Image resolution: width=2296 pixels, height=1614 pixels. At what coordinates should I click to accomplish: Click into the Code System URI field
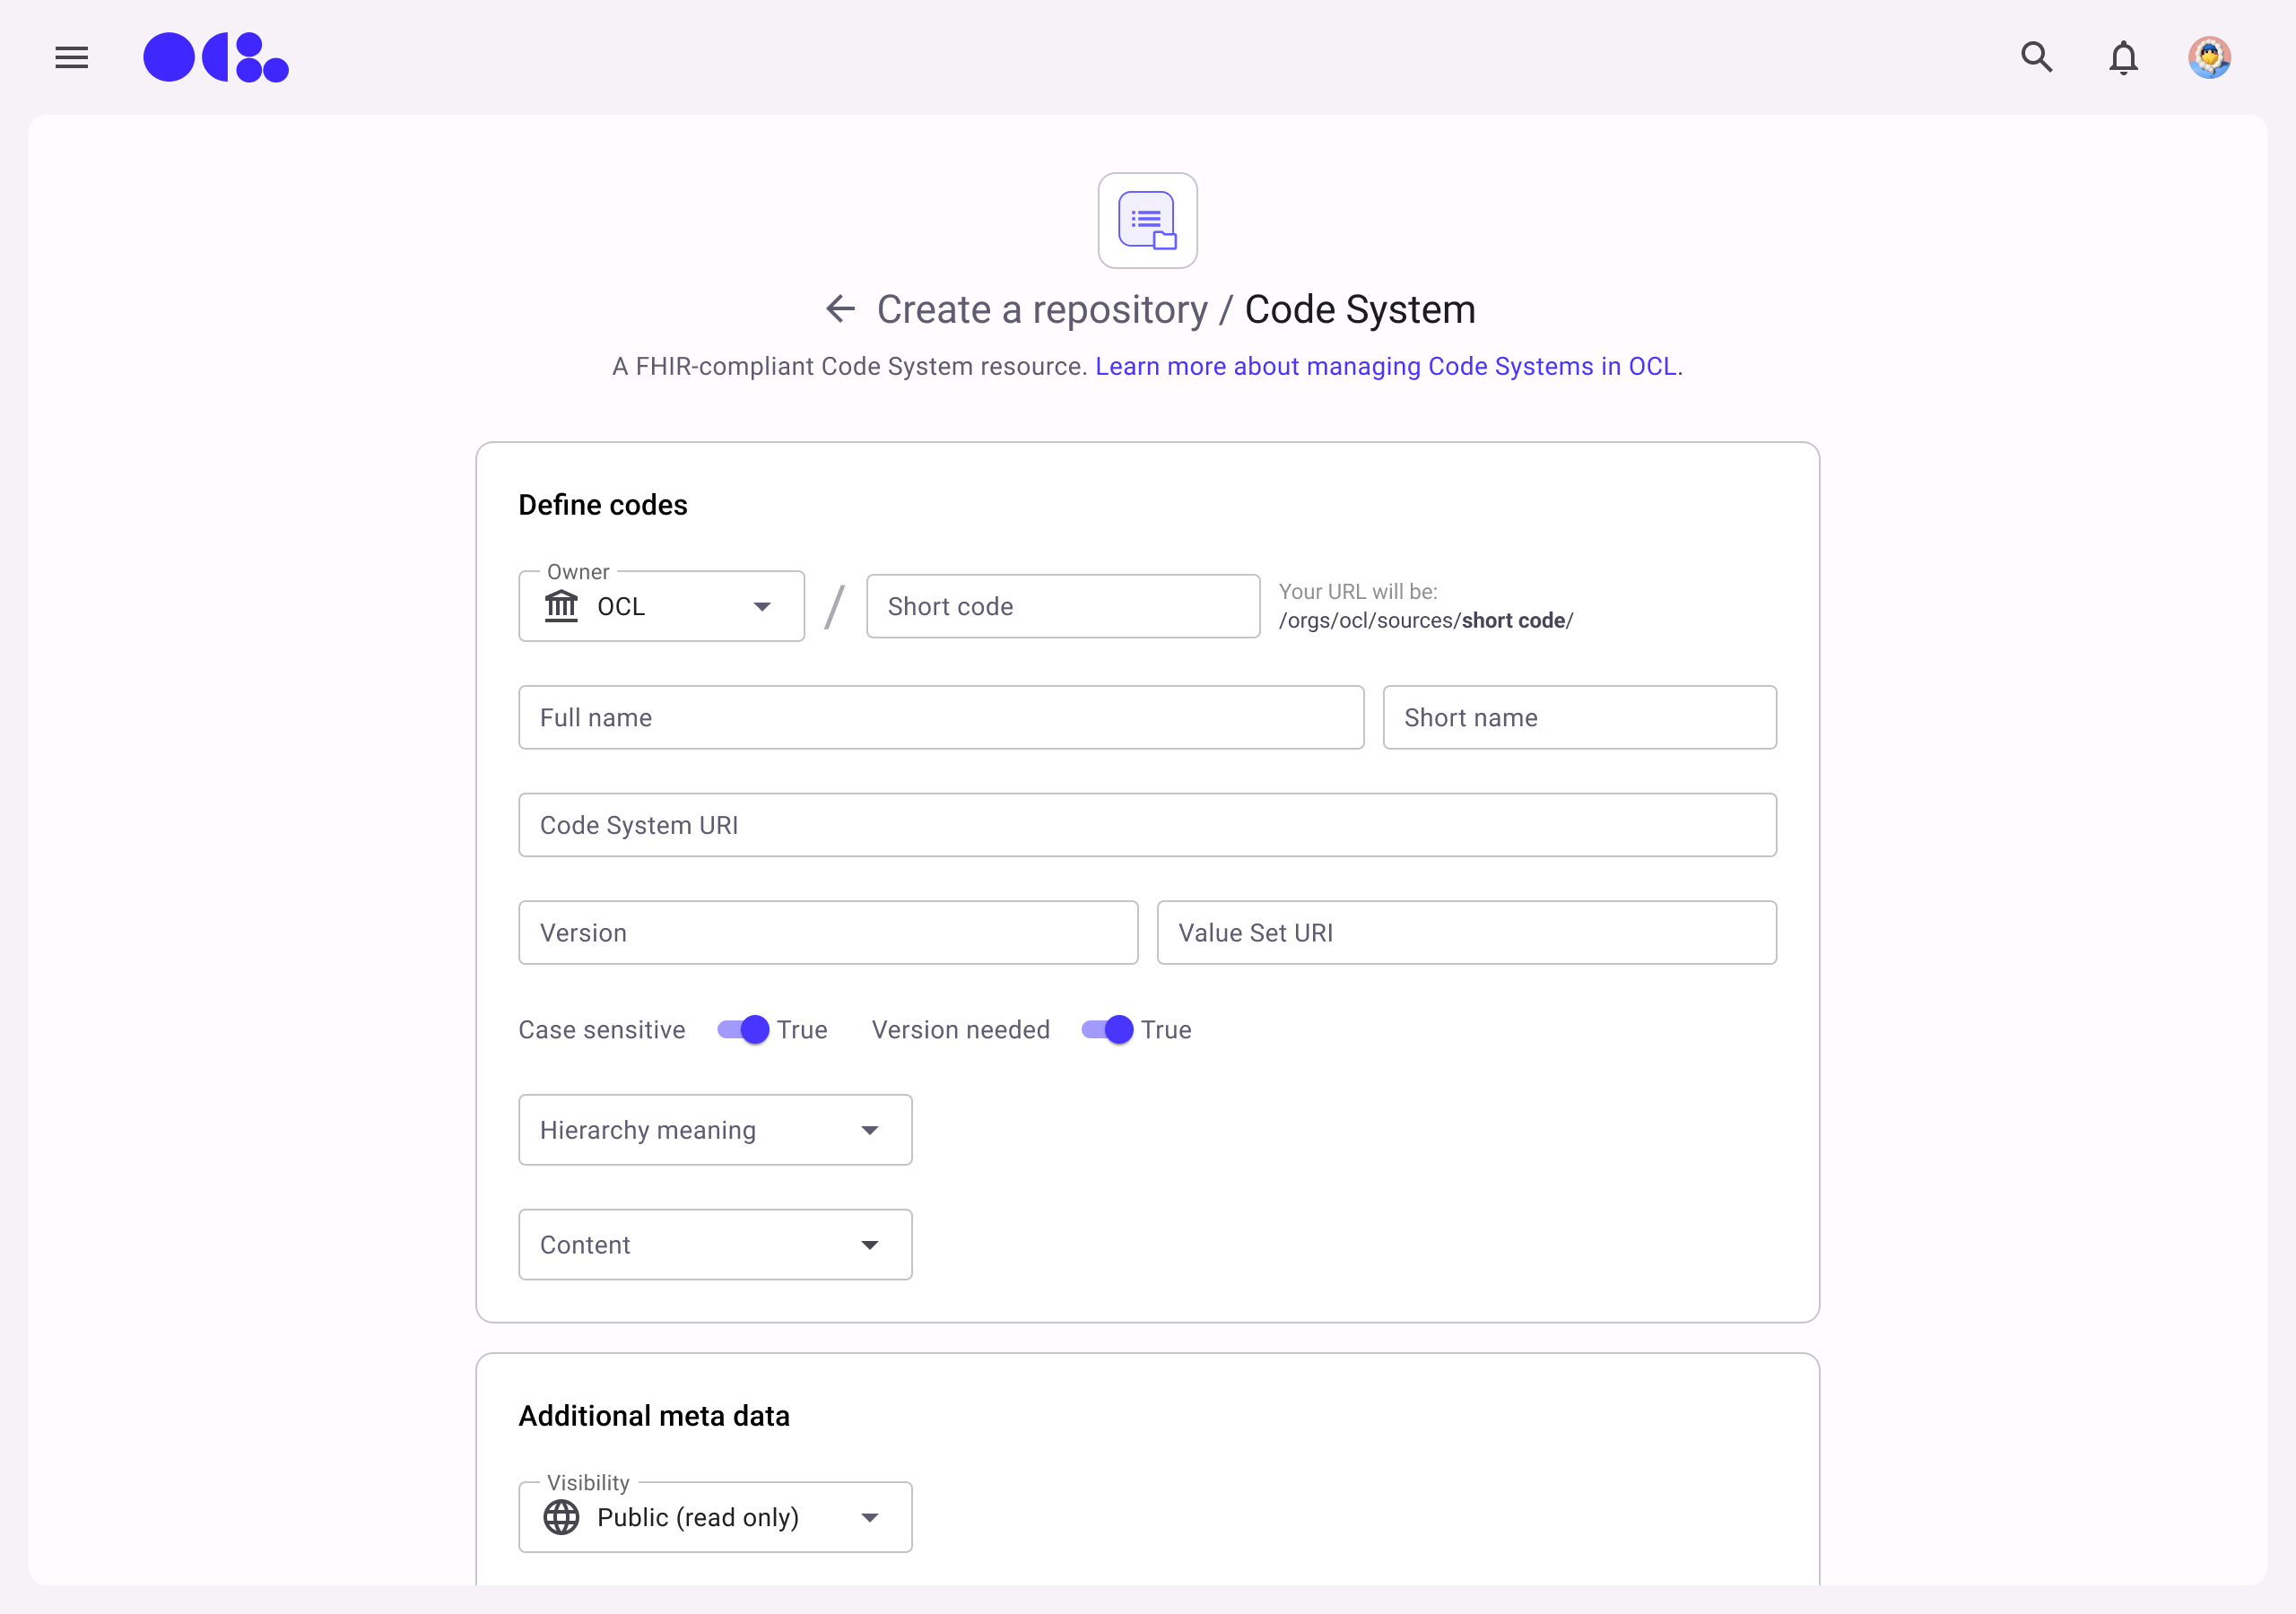(x=1147, y=825)
